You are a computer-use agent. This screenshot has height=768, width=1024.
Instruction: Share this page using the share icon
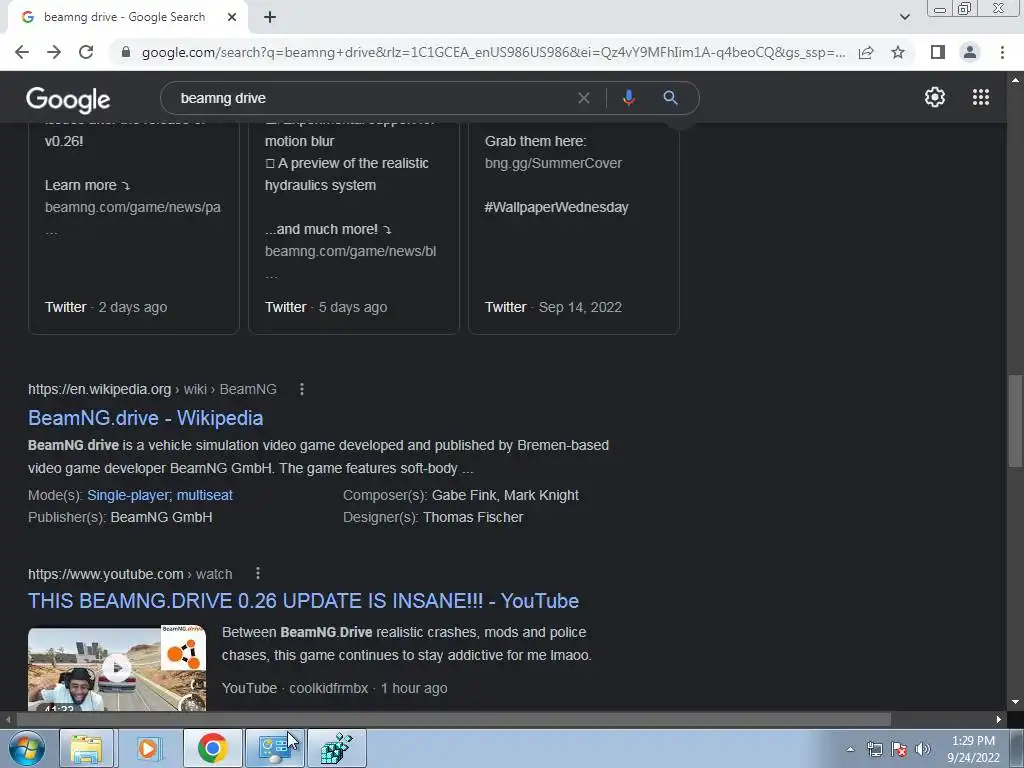click(866, 52)
